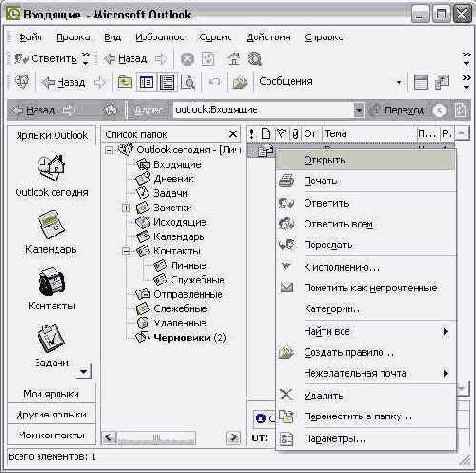The image size is (476, 473).
Task: Click the Outlook bar scroll-down arrow
Action: click(x=83, y=371)
